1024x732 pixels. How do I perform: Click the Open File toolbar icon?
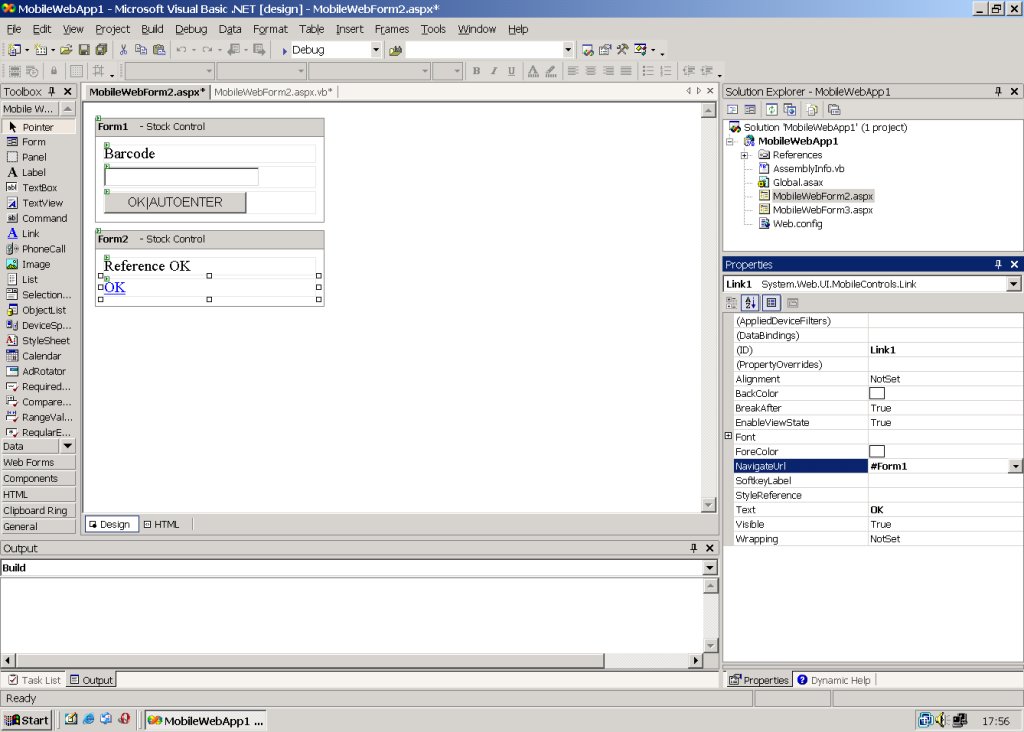[x=66, y=50]
